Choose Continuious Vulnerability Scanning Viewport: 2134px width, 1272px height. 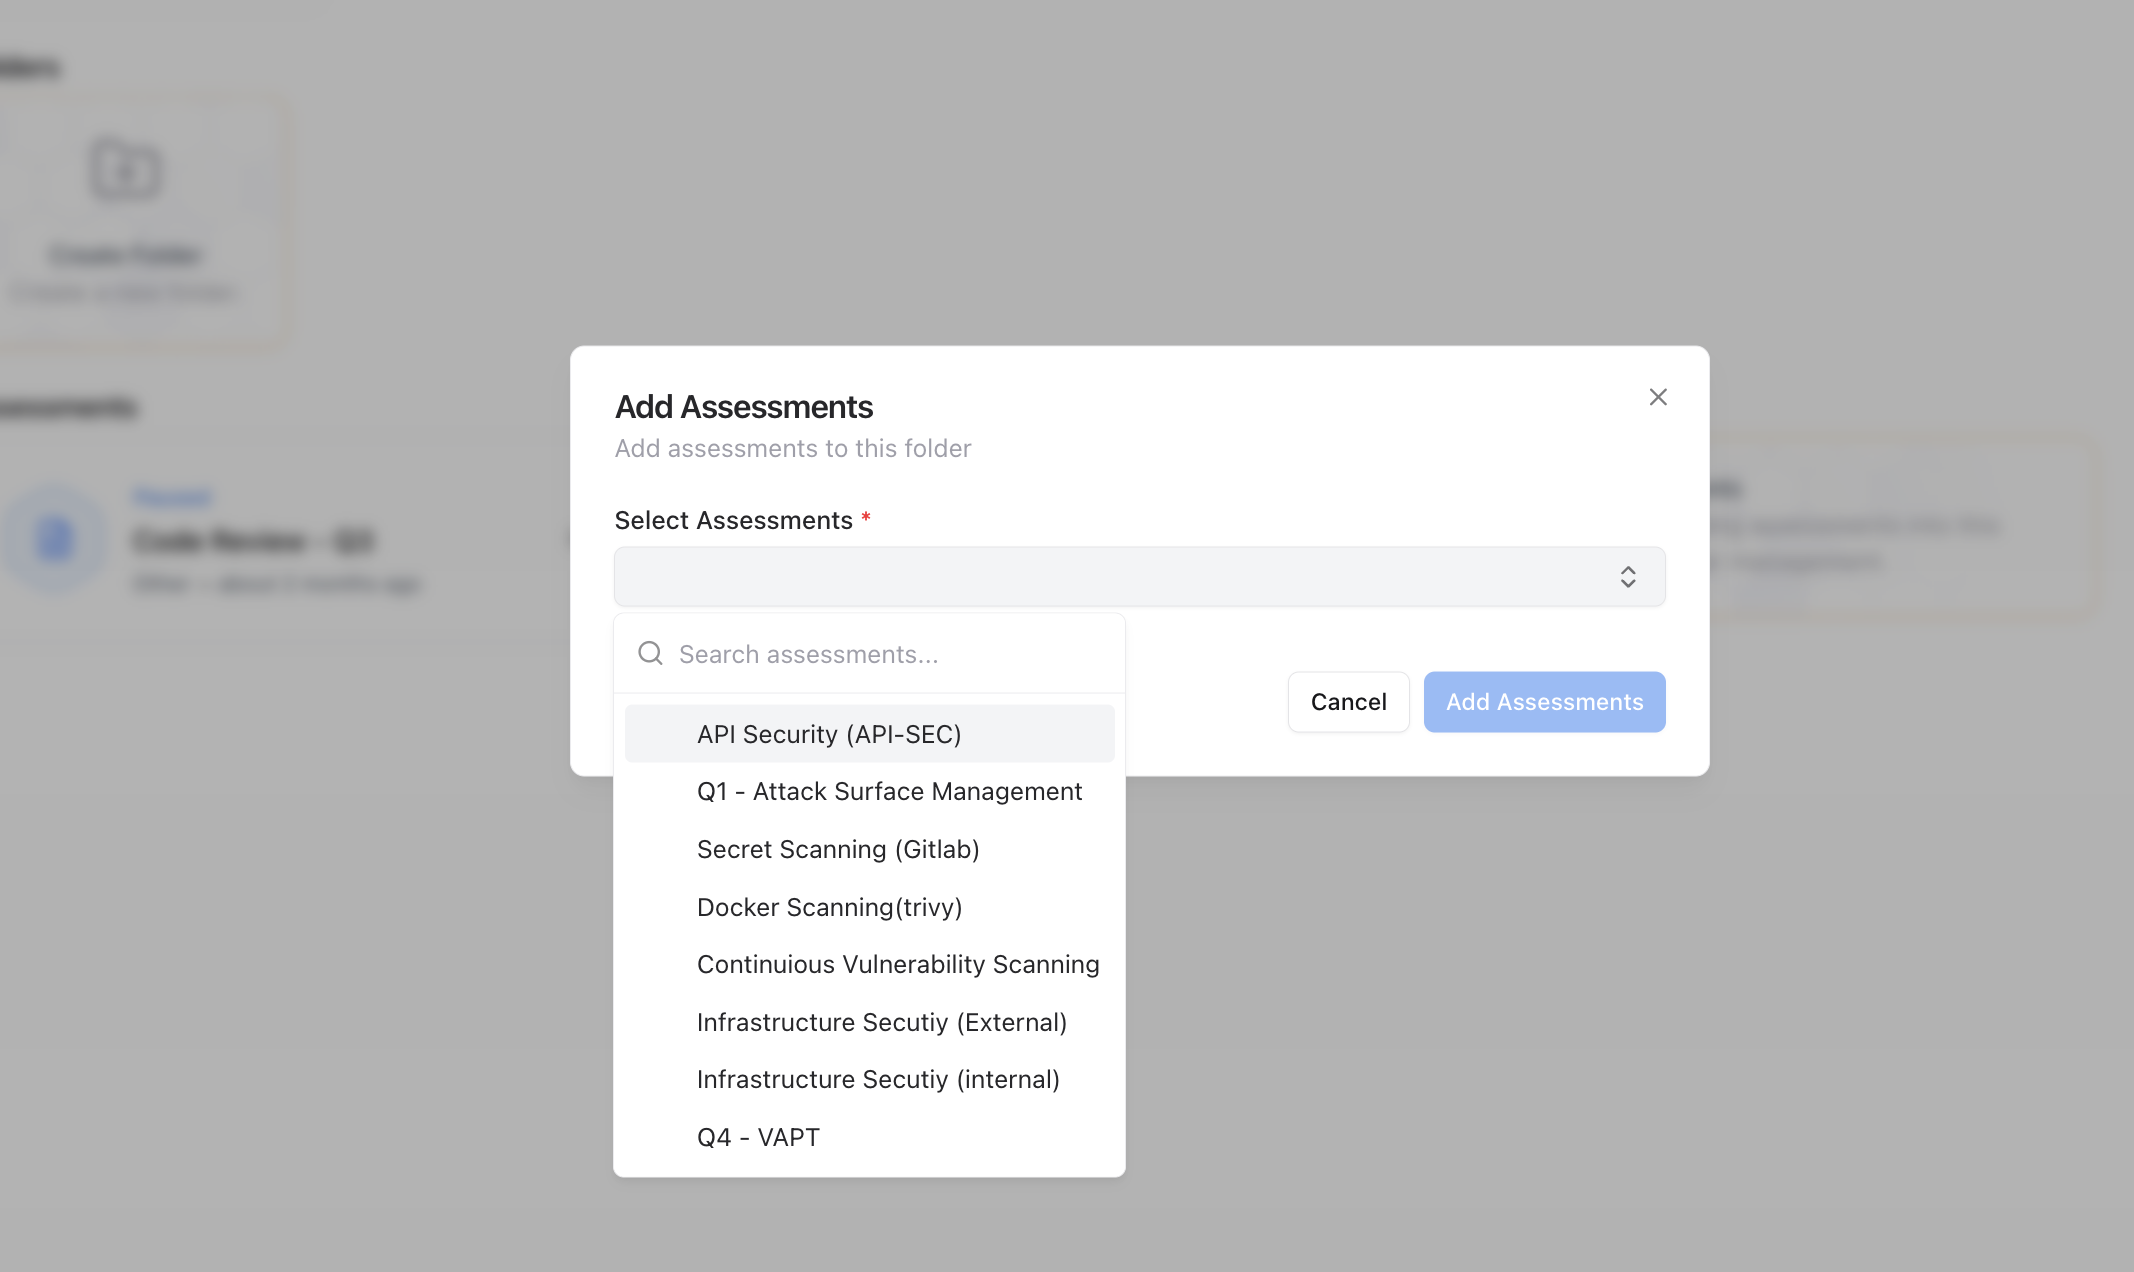click(897, 964)
